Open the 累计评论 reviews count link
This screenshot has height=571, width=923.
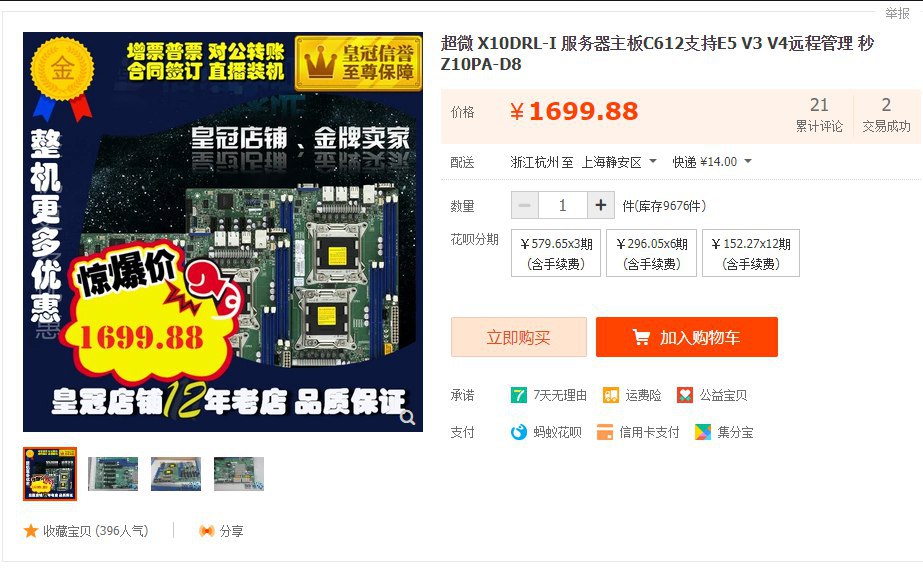[x=819, y=114]
